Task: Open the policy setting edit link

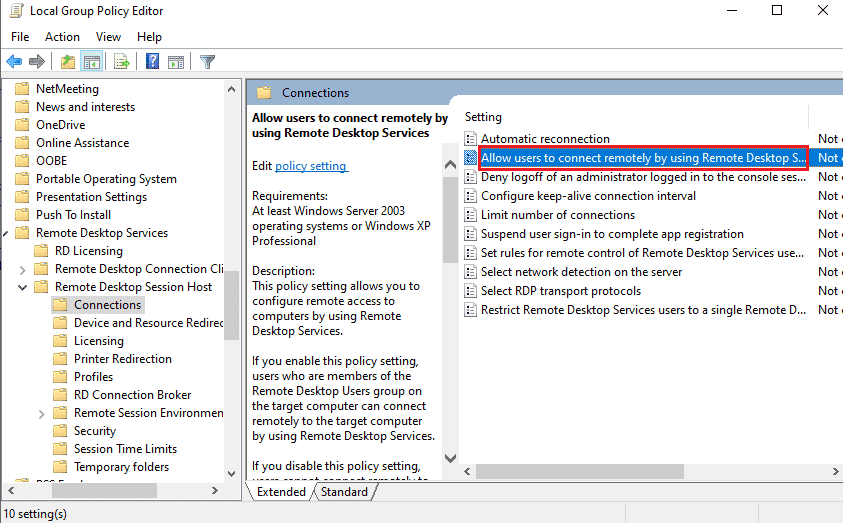Action: coord(311,166)
